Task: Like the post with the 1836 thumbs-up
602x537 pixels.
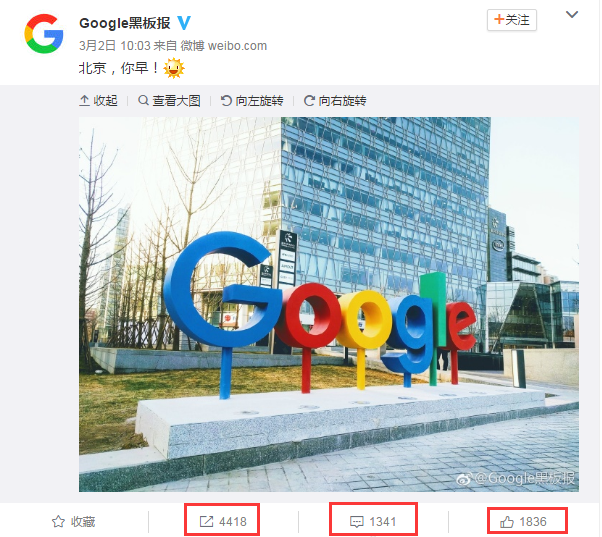Action: pyautogui.click(x=507, y=522)
